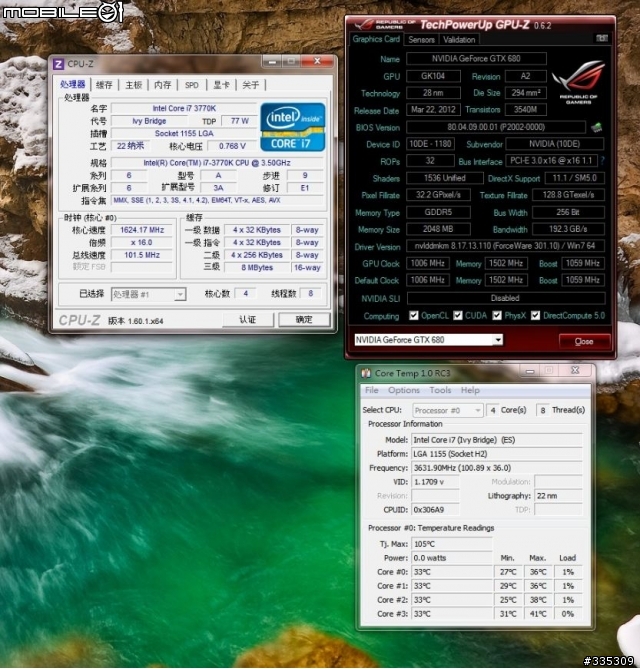Click the Lithography value 22 nm

(x=559, y=496)
